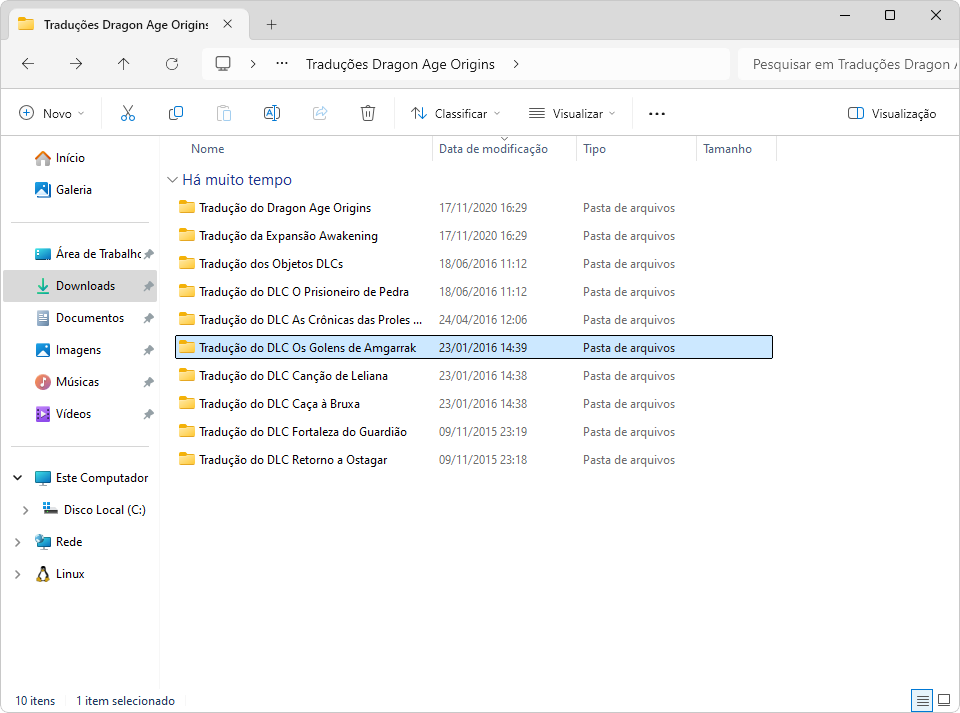The width and height of the screenshot is (960, 713).
Task: Sort by the Tipo column header
Action: coord(594,149)
